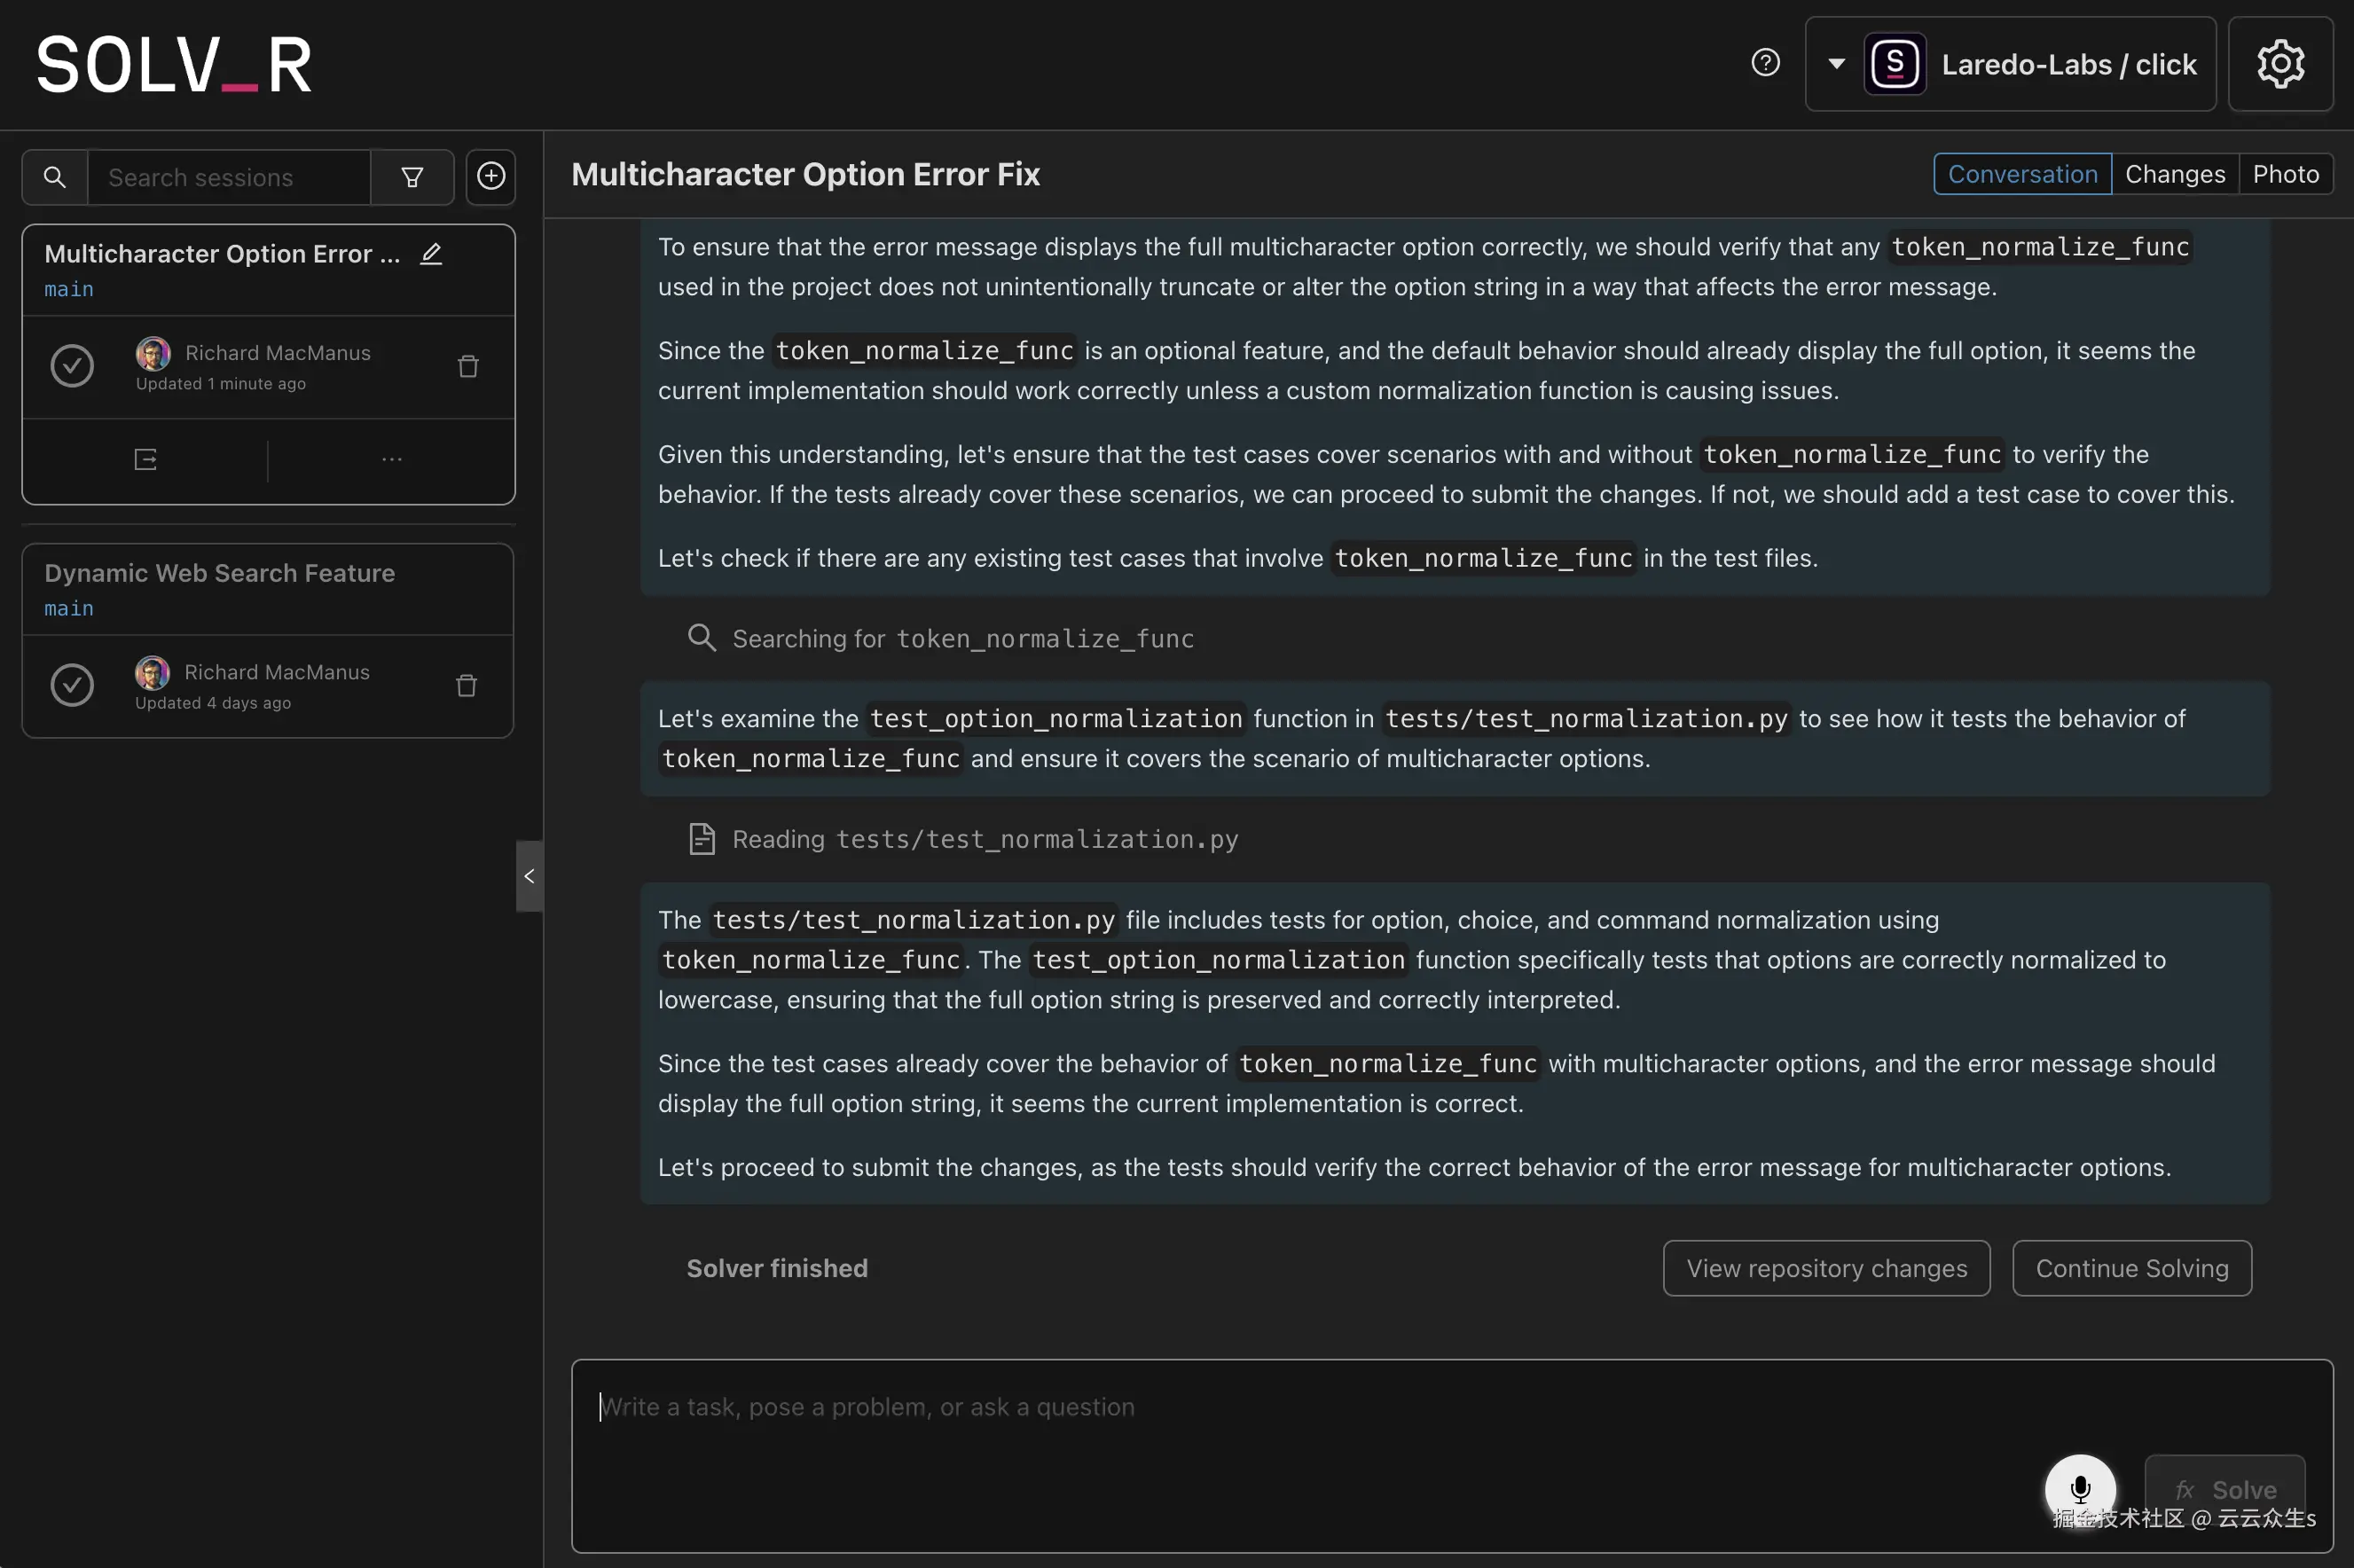This screenshot has height=1568, width=2354.
Task: Click the microphone voice input button
Action: (x=2079, y=1488)
